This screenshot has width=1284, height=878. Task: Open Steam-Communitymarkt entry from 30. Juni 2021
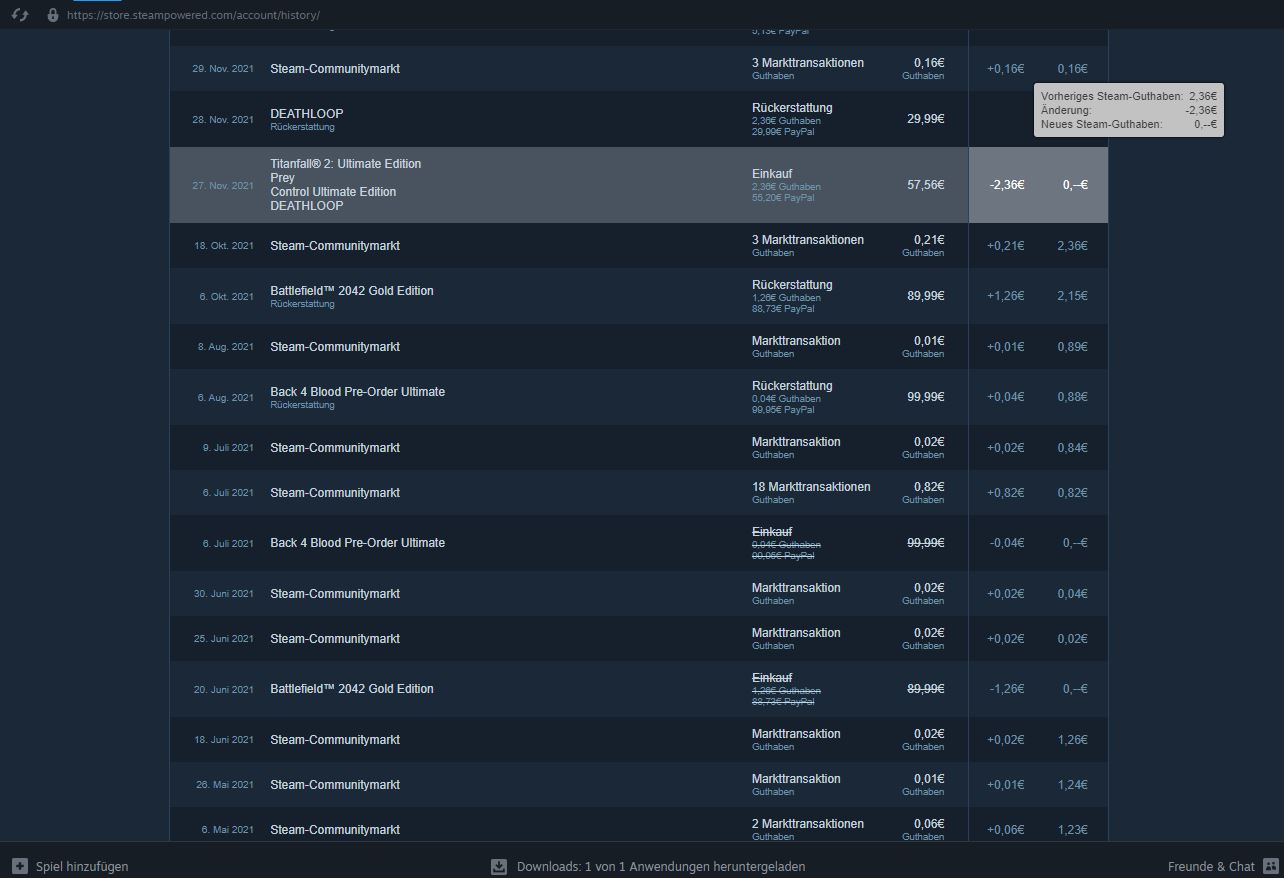639,594
